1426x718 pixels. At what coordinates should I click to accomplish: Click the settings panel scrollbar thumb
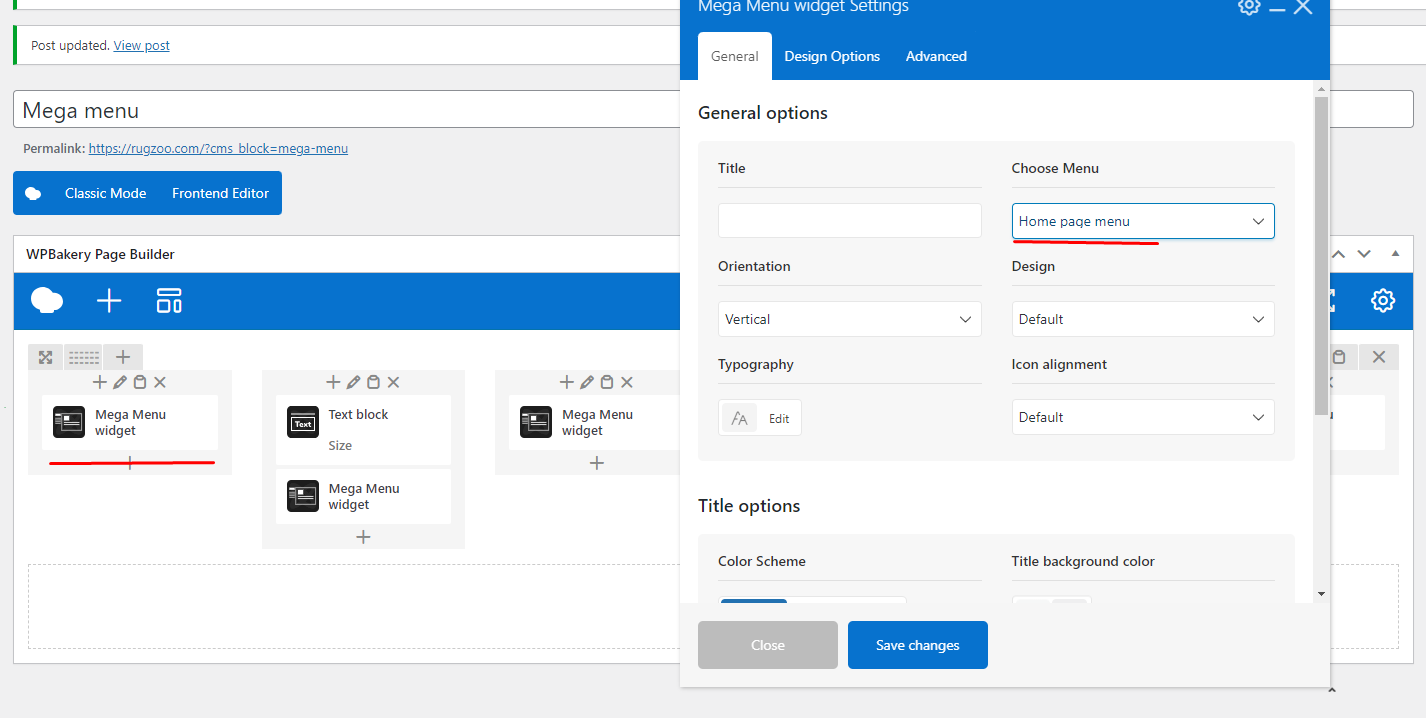[1322, 256]
